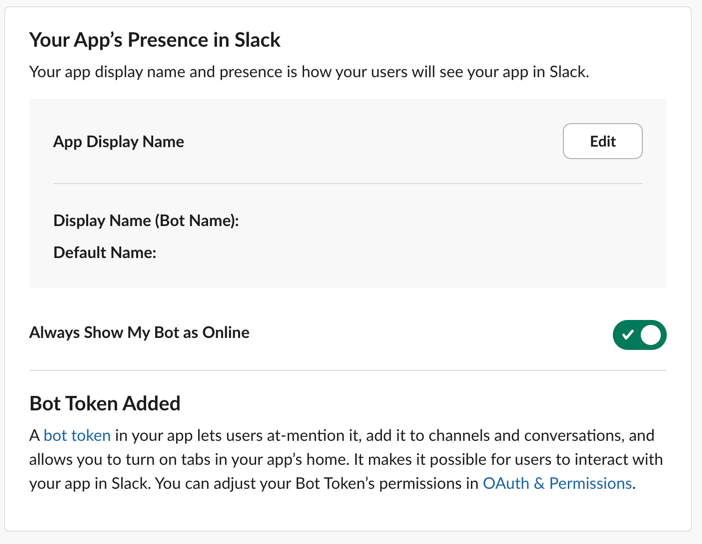Select the App Display Name label
The image size is (702, 544).
tap(118, 142)
